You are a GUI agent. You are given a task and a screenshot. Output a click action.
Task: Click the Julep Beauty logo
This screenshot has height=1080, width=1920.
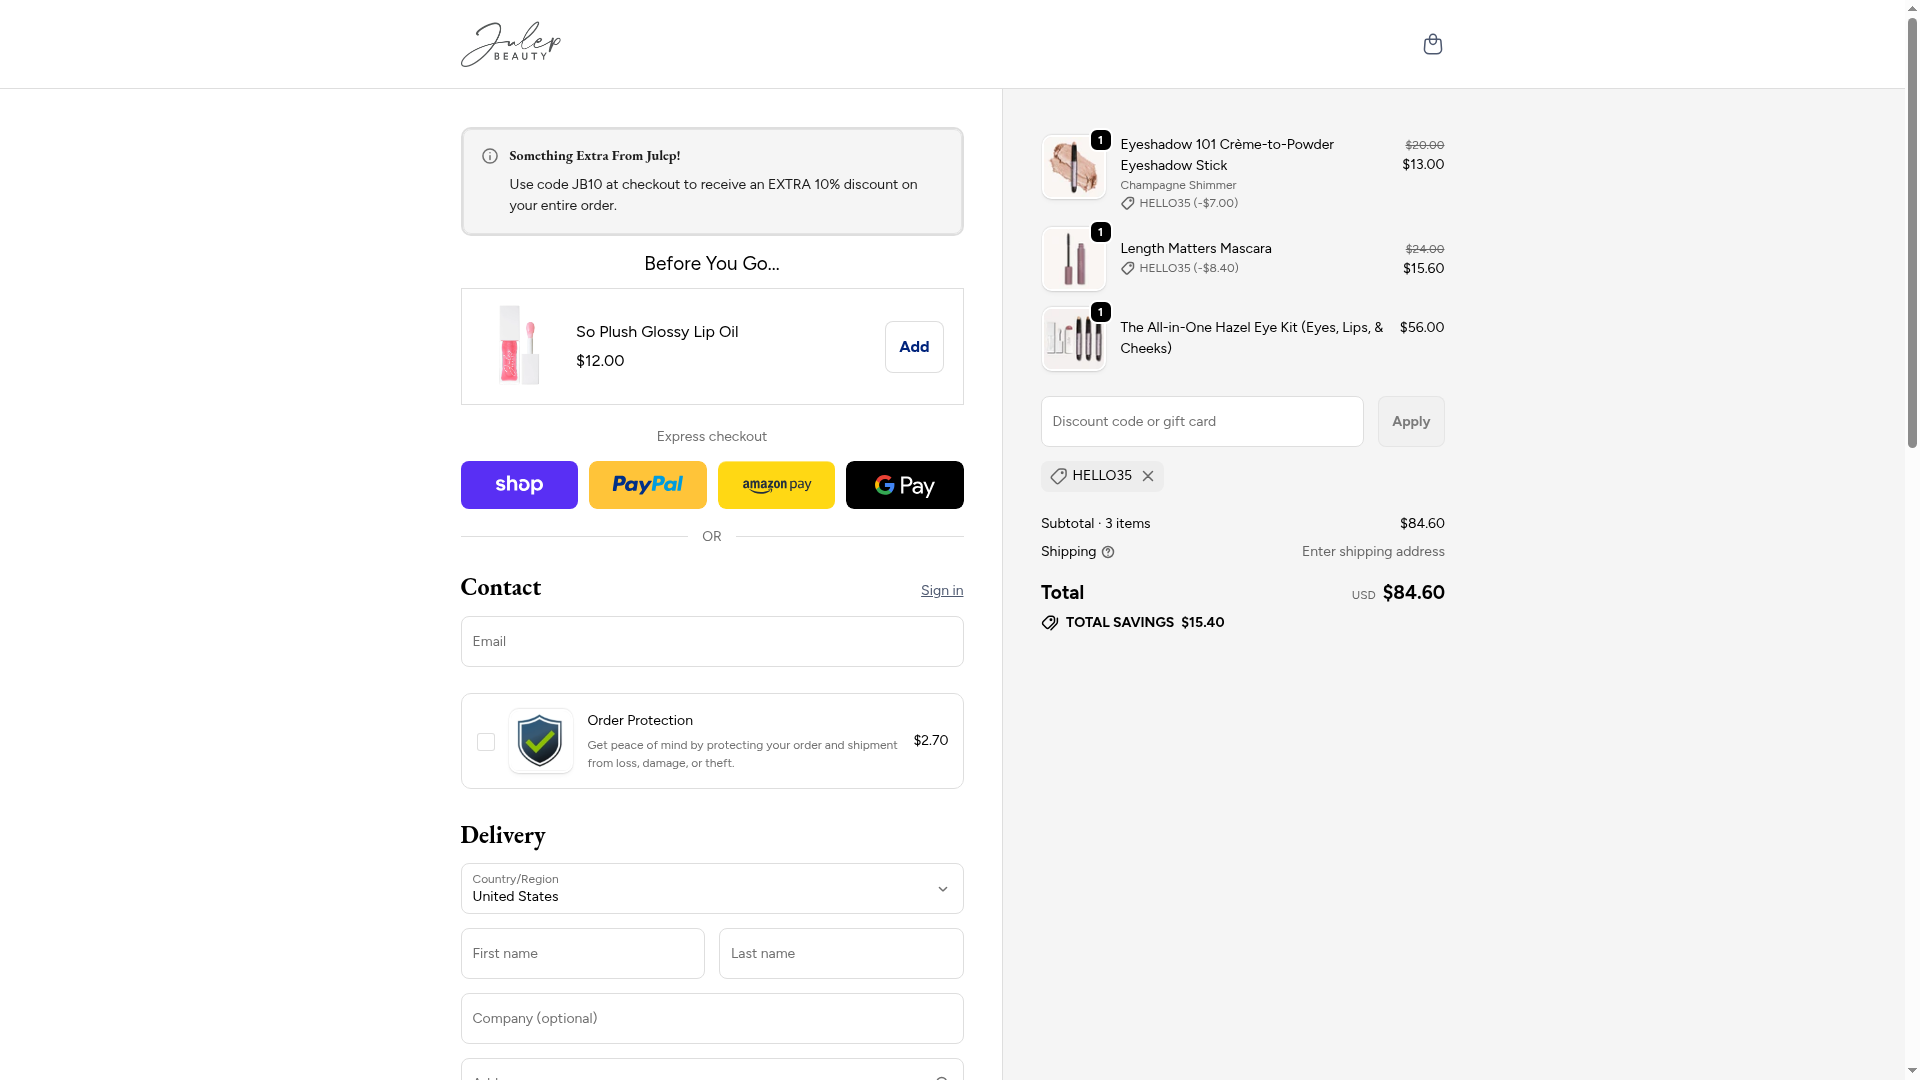tap(511, 44)
